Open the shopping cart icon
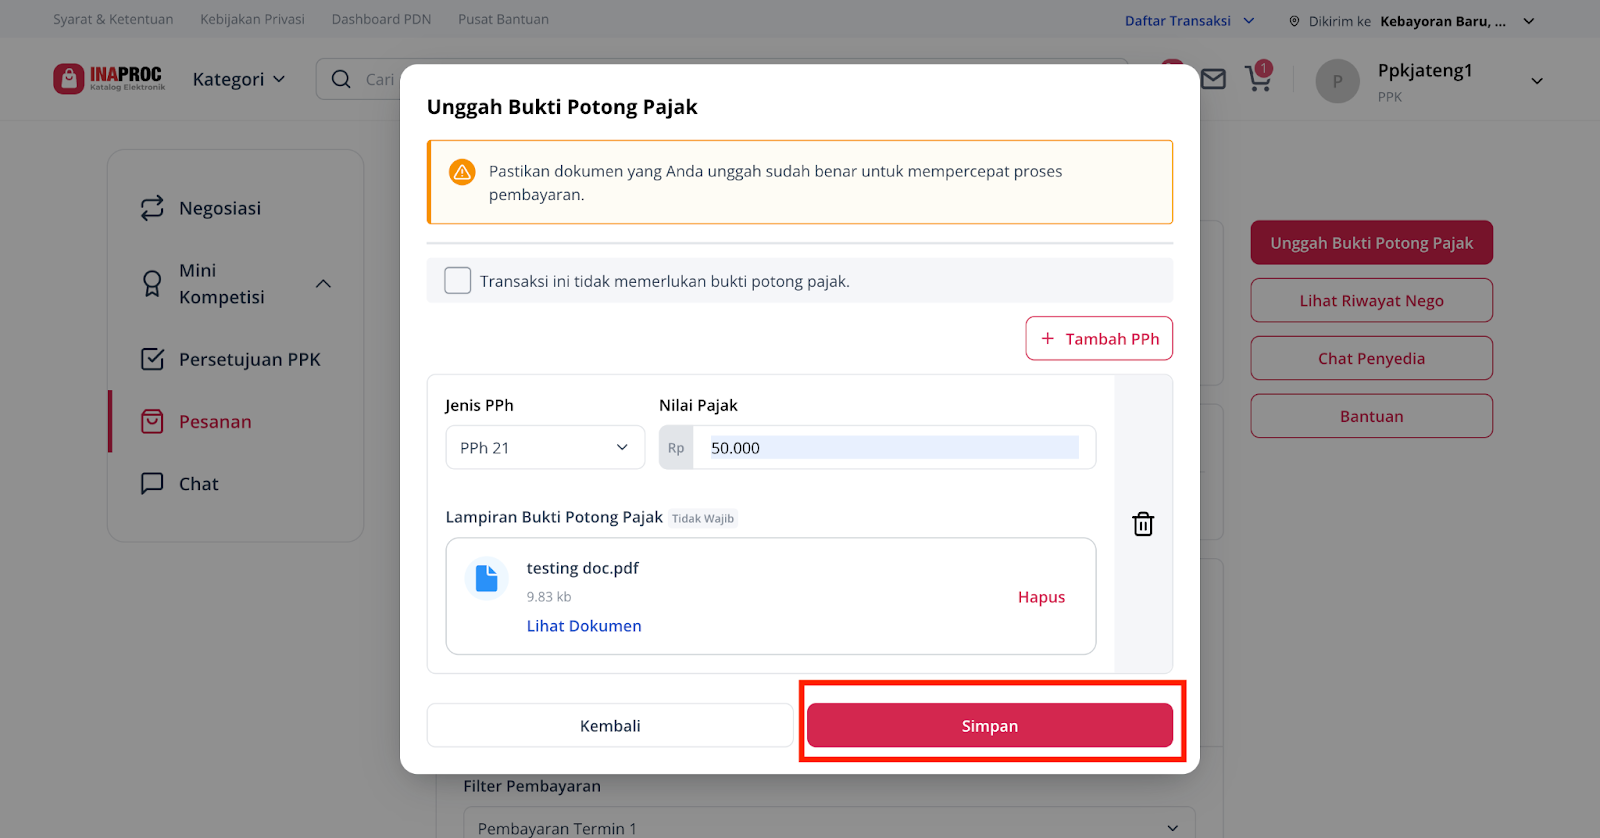1600x838 pixels. [x=1258, y=78]
